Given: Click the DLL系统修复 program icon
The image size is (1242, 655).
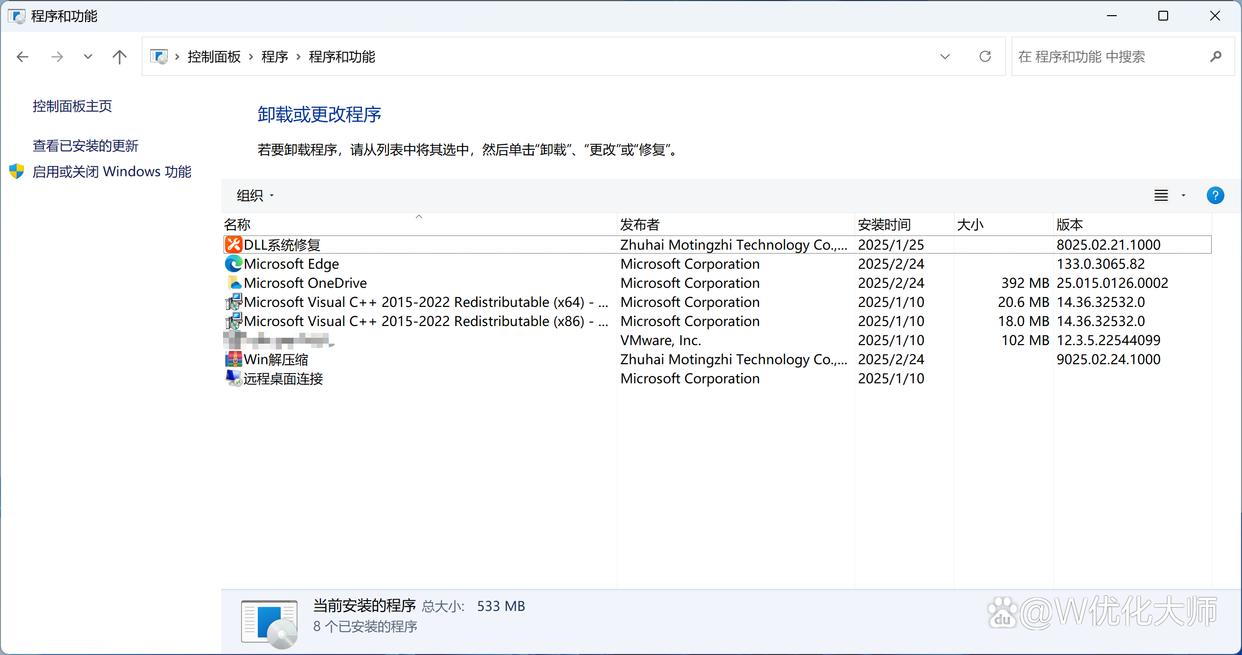Looking at the screenshot, I should click(x=233, y=245).
